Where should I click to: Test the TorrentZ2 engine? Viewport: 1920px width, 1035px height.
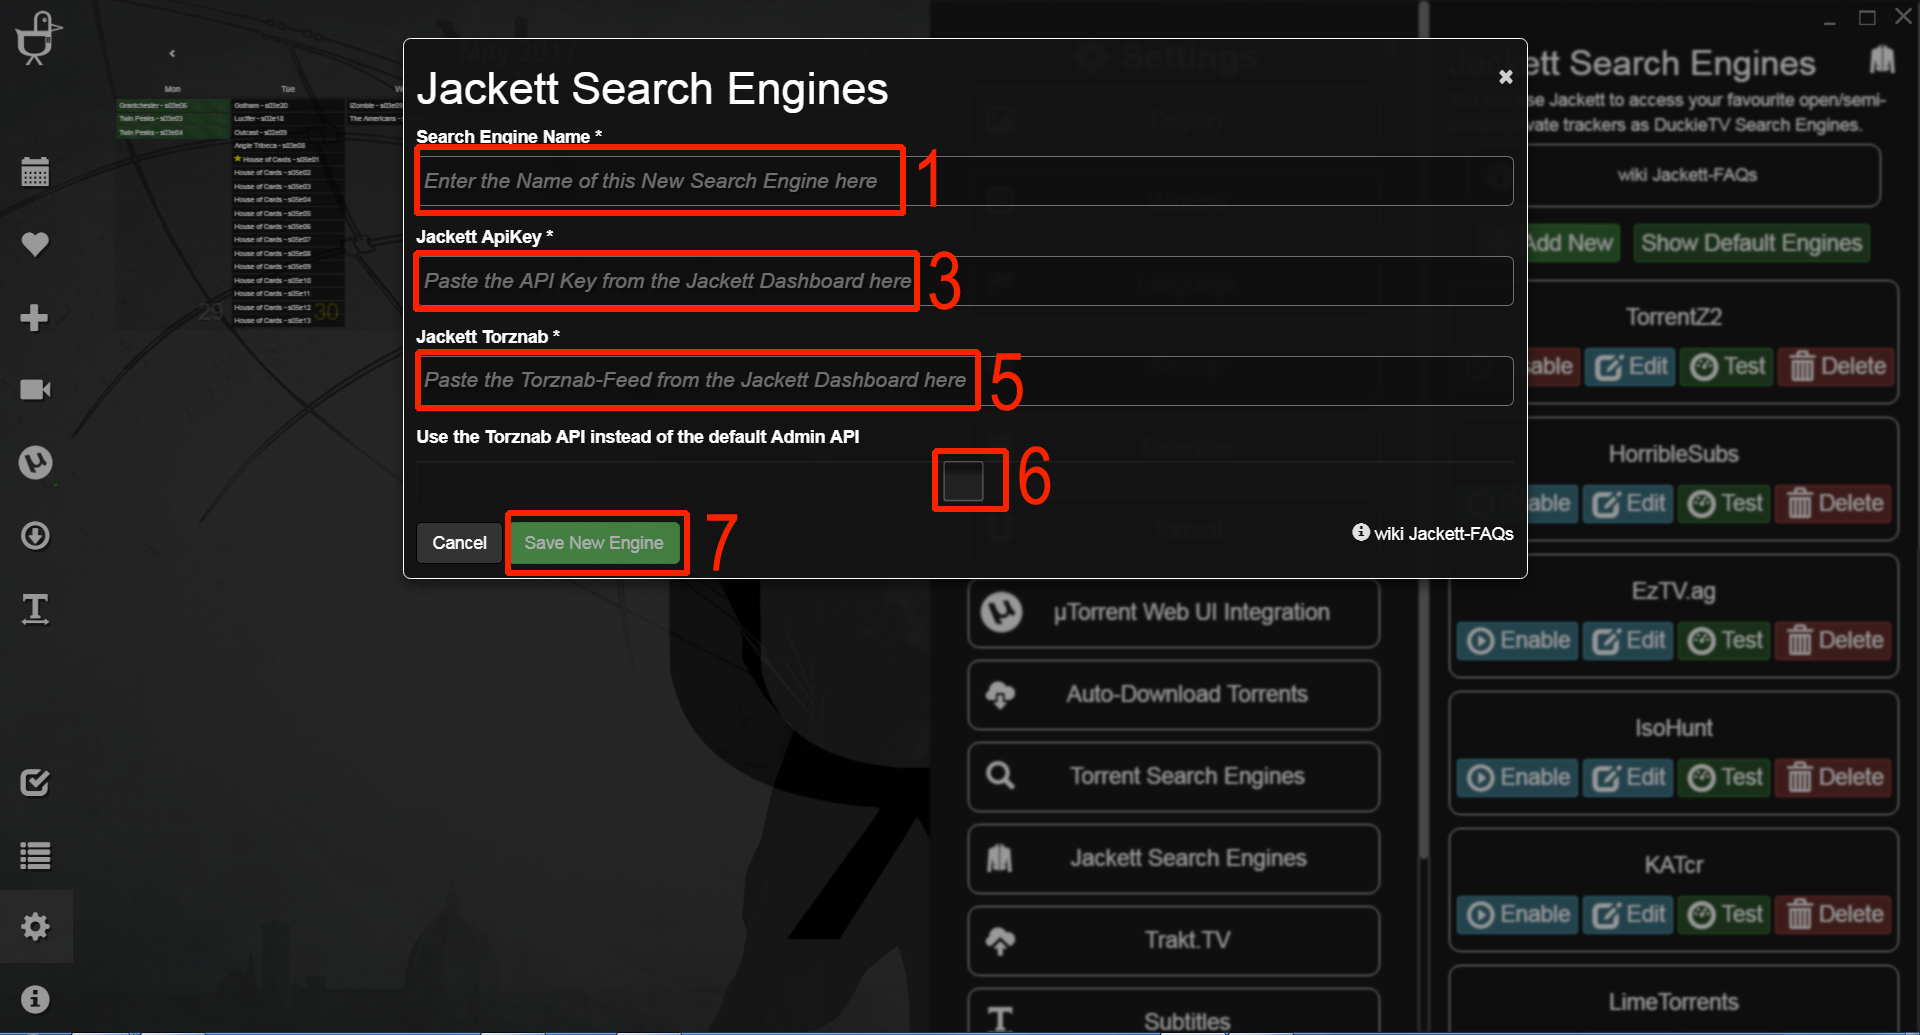coord(1728,367)
